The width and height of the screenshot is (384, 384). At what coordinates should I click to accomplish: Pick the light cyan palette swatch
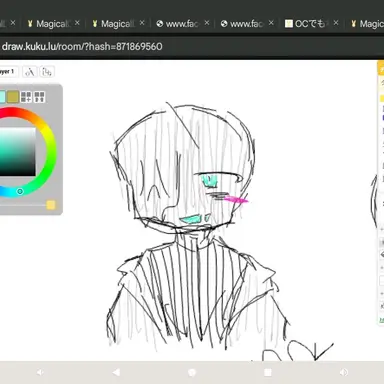[2, 97]
